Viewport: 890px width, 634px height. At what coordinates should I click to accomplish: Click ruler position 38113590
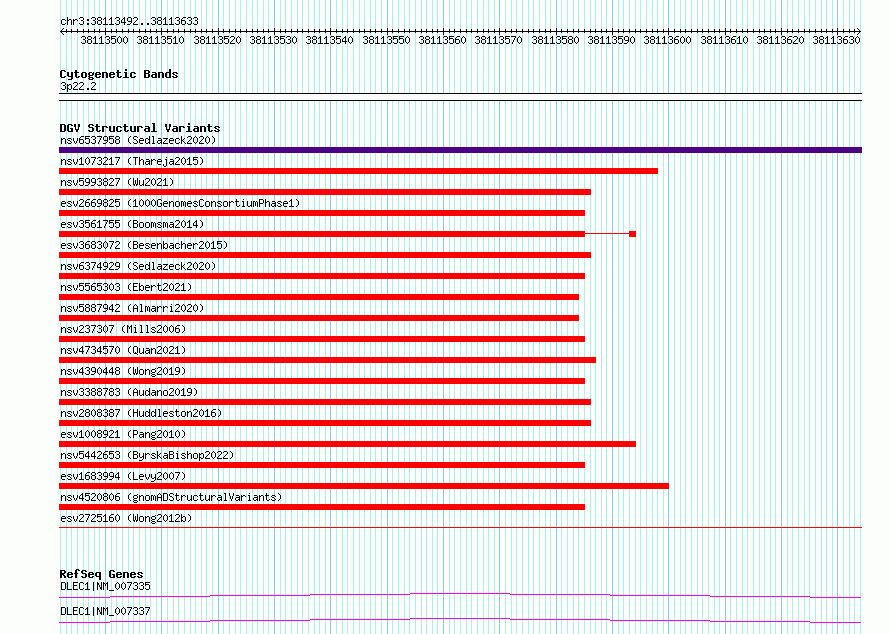tap(611, 40)
